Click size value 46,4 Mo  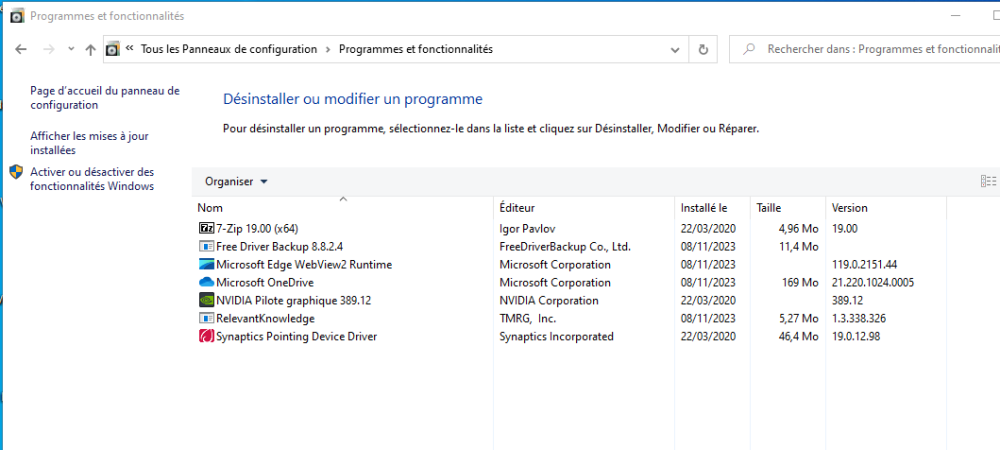[798, 337]
